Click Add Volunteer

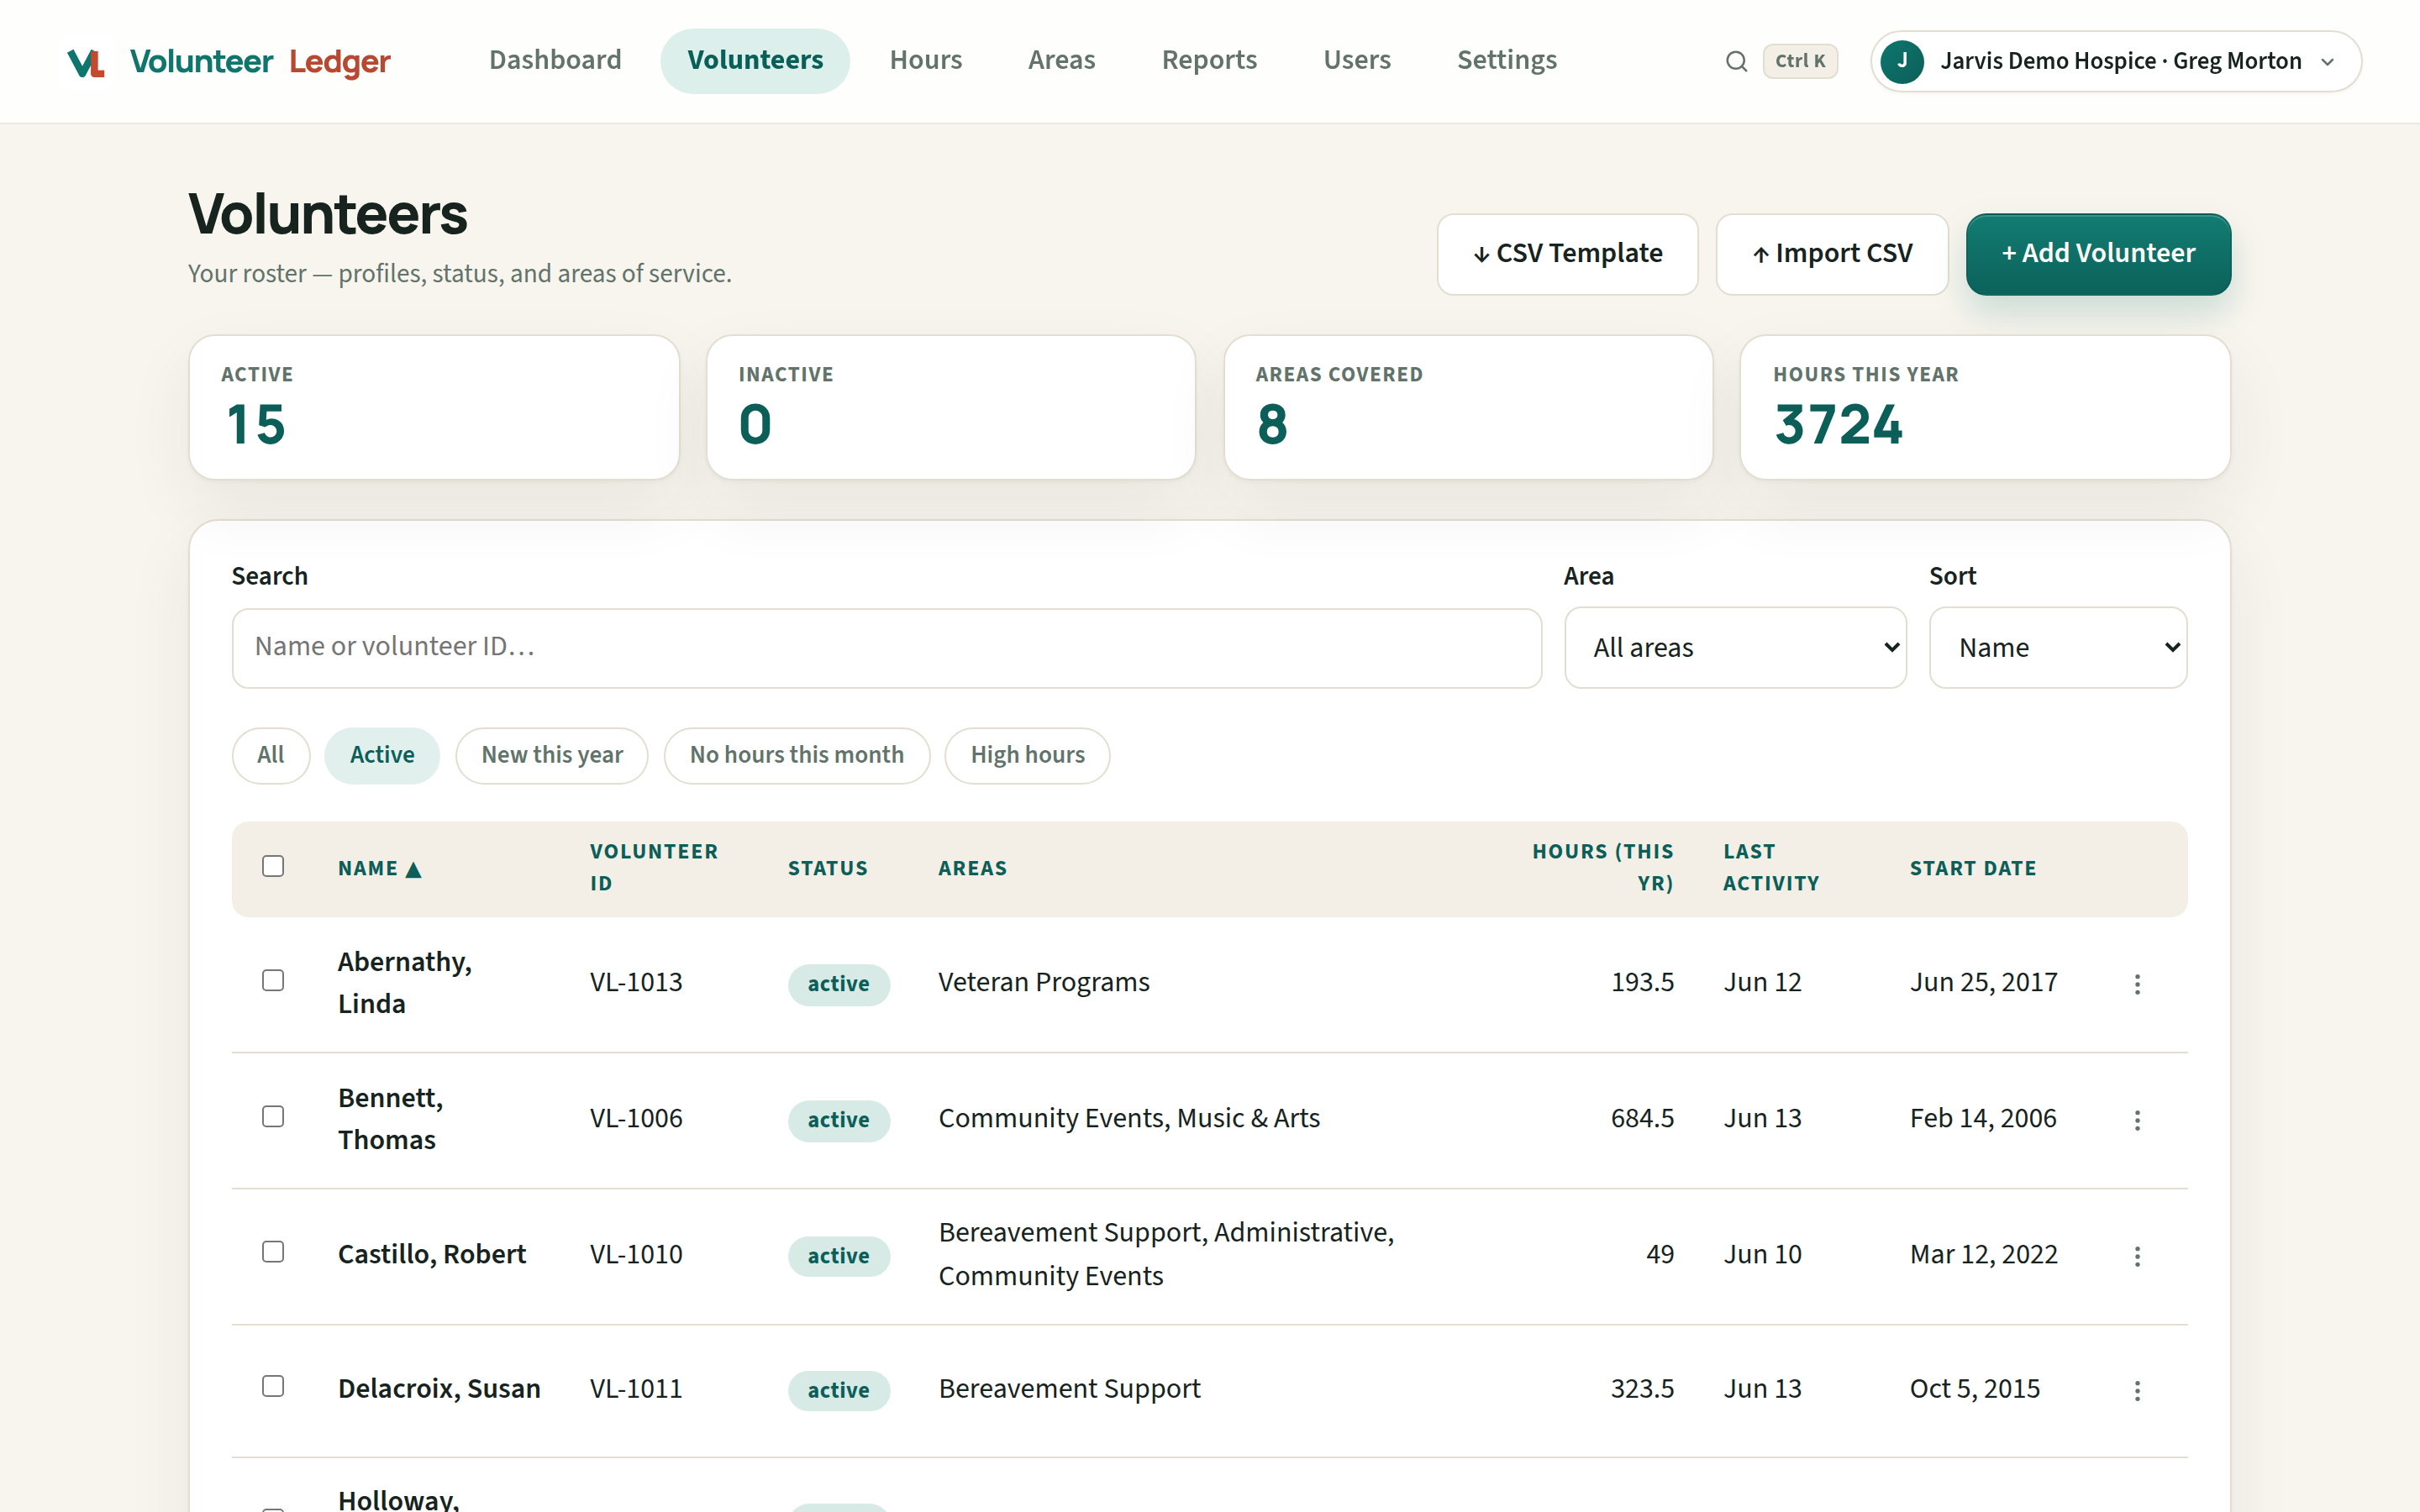[2098, 254]
